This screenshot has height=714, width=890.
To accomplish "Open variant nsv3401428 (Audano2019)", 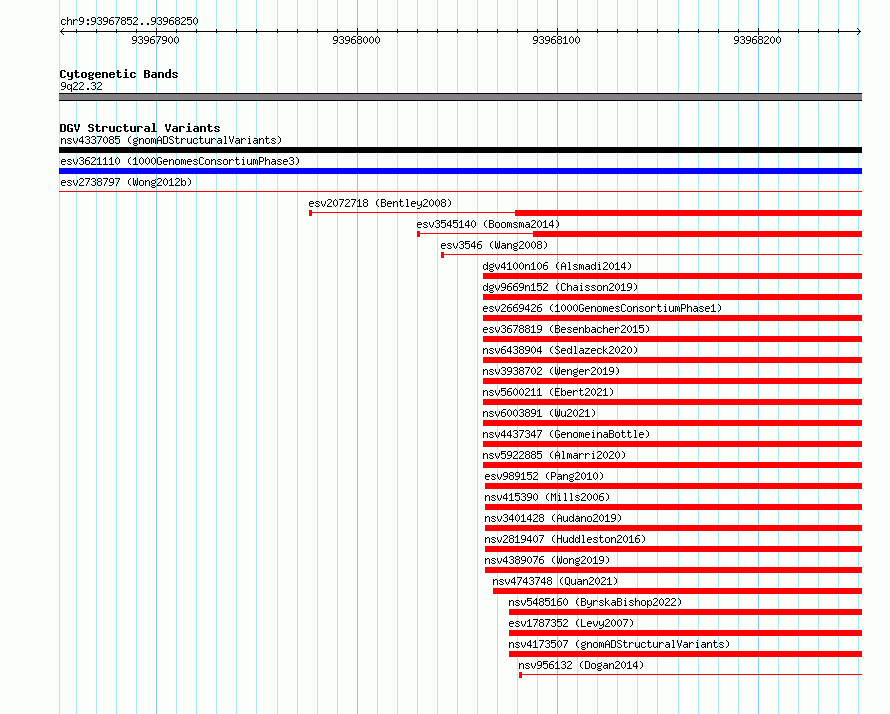I will [x=553, y=518].
